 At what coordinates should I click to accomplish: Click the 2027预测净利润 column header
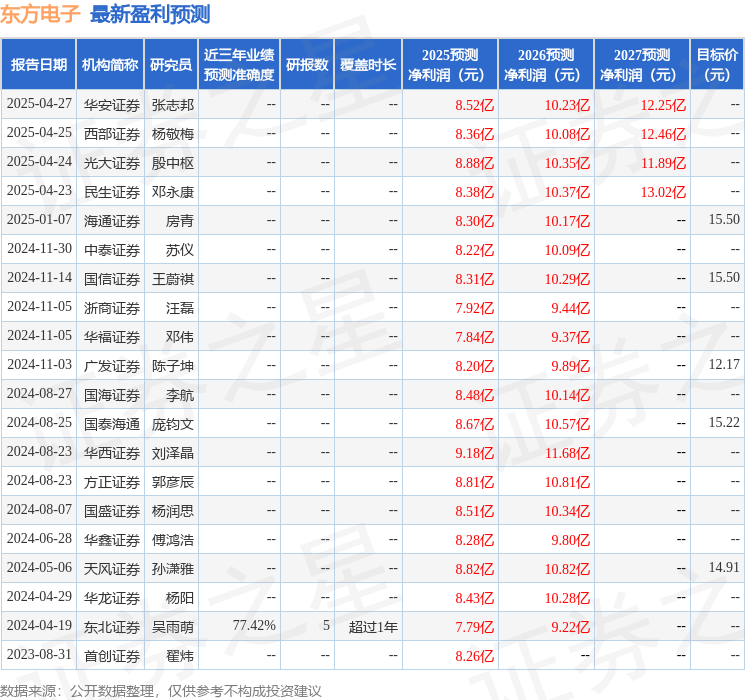tap(642, 65)
